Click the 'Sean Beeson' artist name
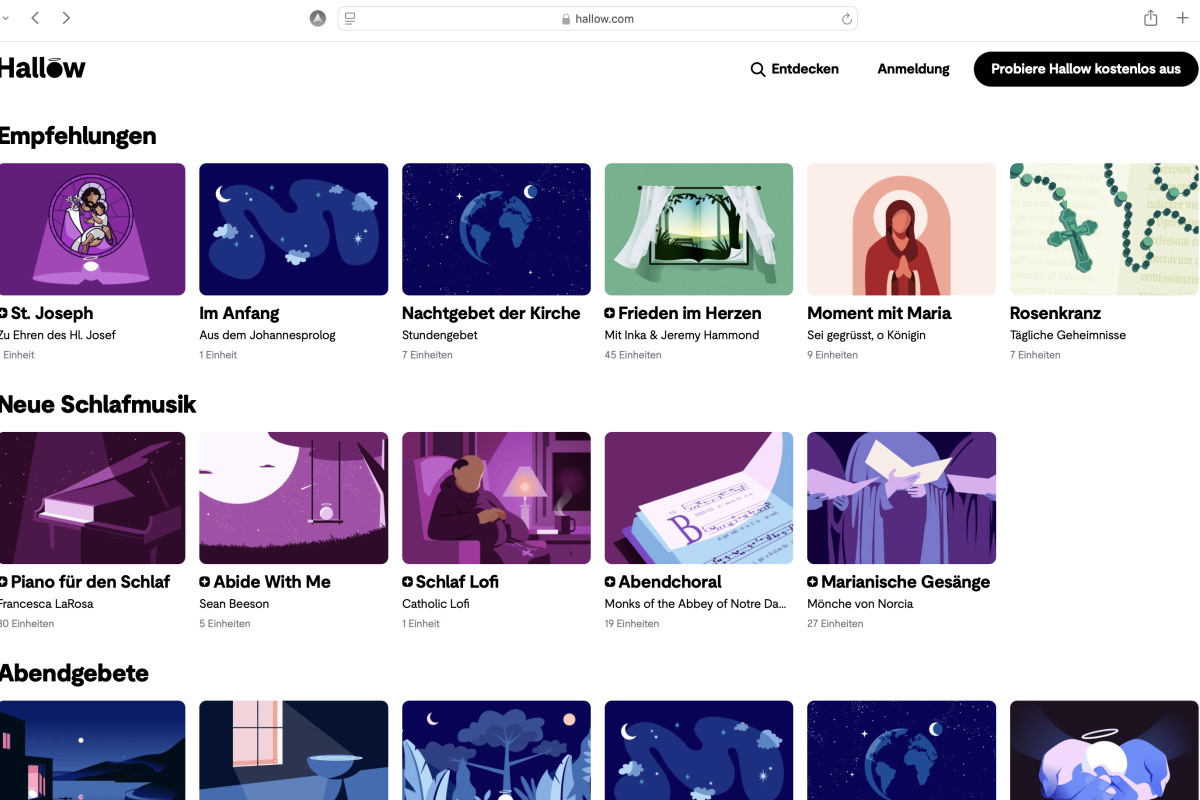Screen dimensions: 1200x800 (234, 604)
